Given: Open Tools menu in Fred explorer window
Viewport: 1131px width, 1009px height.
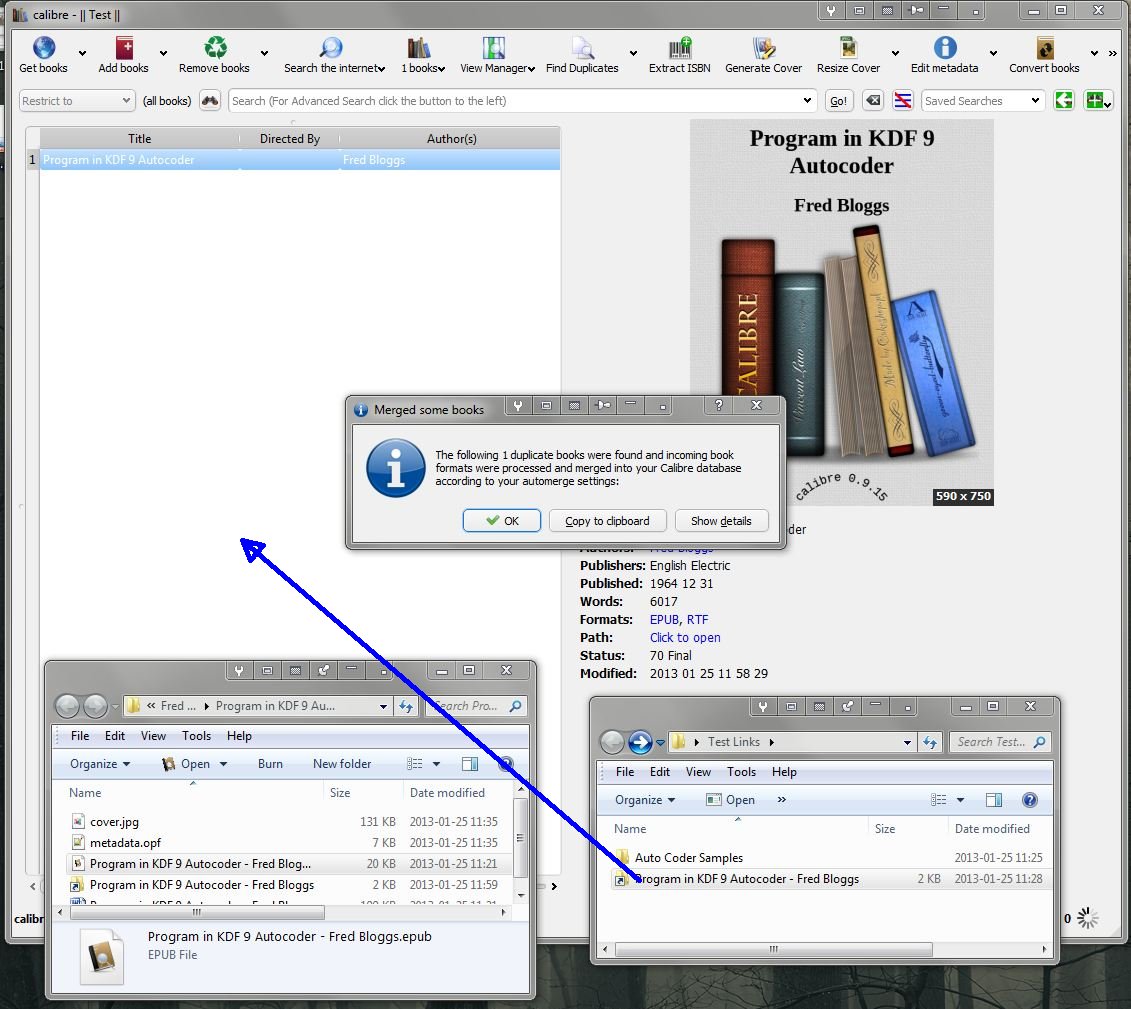Looking at the screenshot, I should [196, 736].
